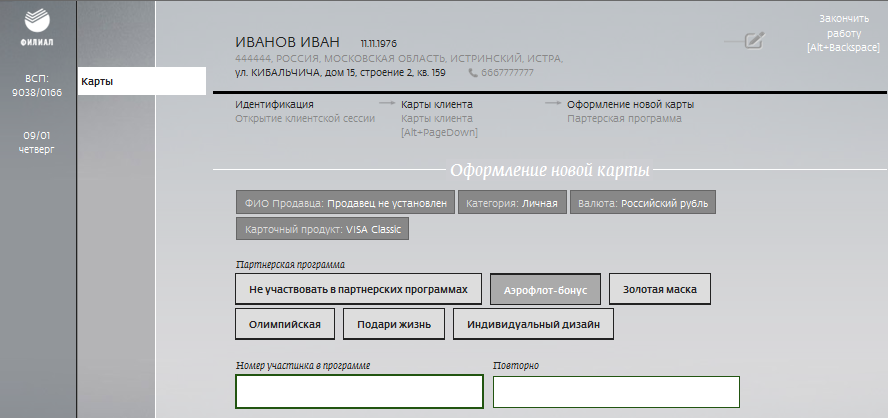Viewport: 888px width, 418px height.
Task: Choose Индивидуальный дизайн option
Action: 533,324
